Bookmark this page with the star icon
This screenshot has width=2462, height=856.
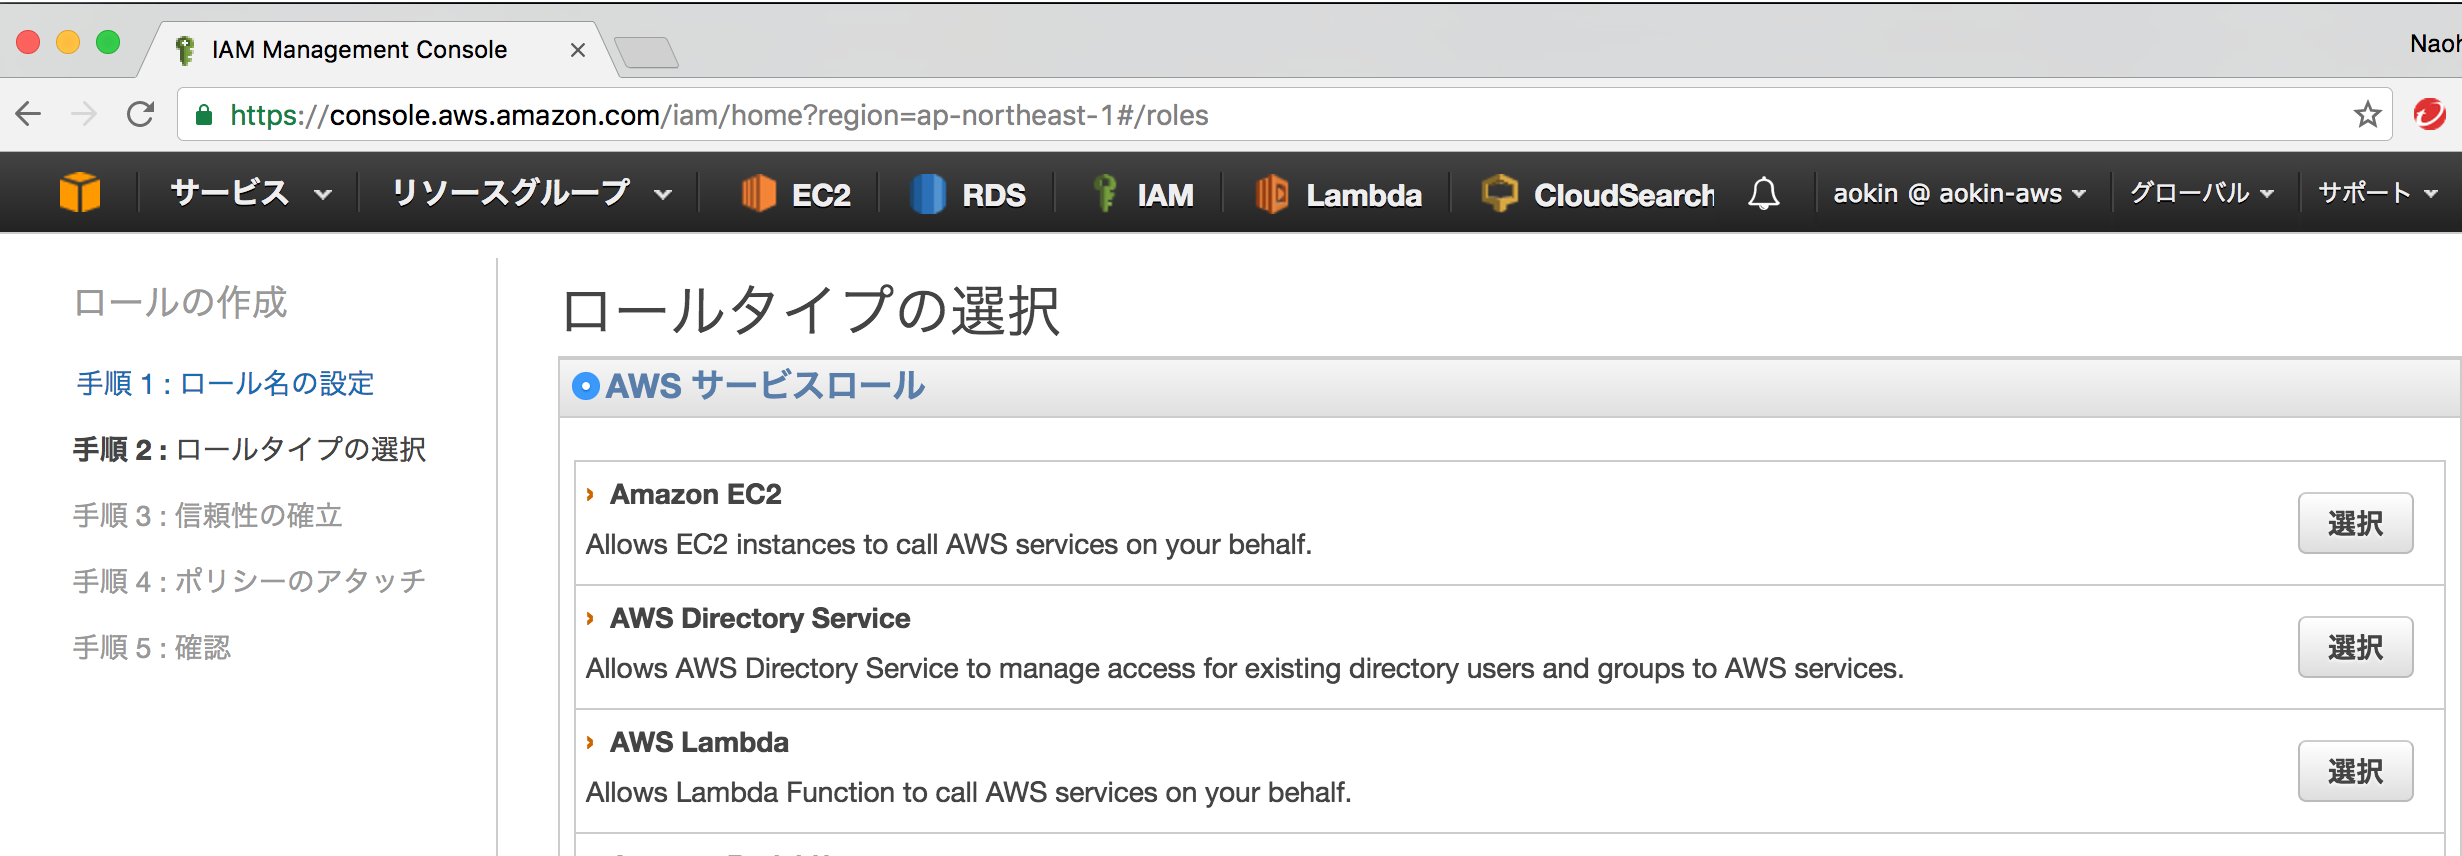click(2367, 115)
